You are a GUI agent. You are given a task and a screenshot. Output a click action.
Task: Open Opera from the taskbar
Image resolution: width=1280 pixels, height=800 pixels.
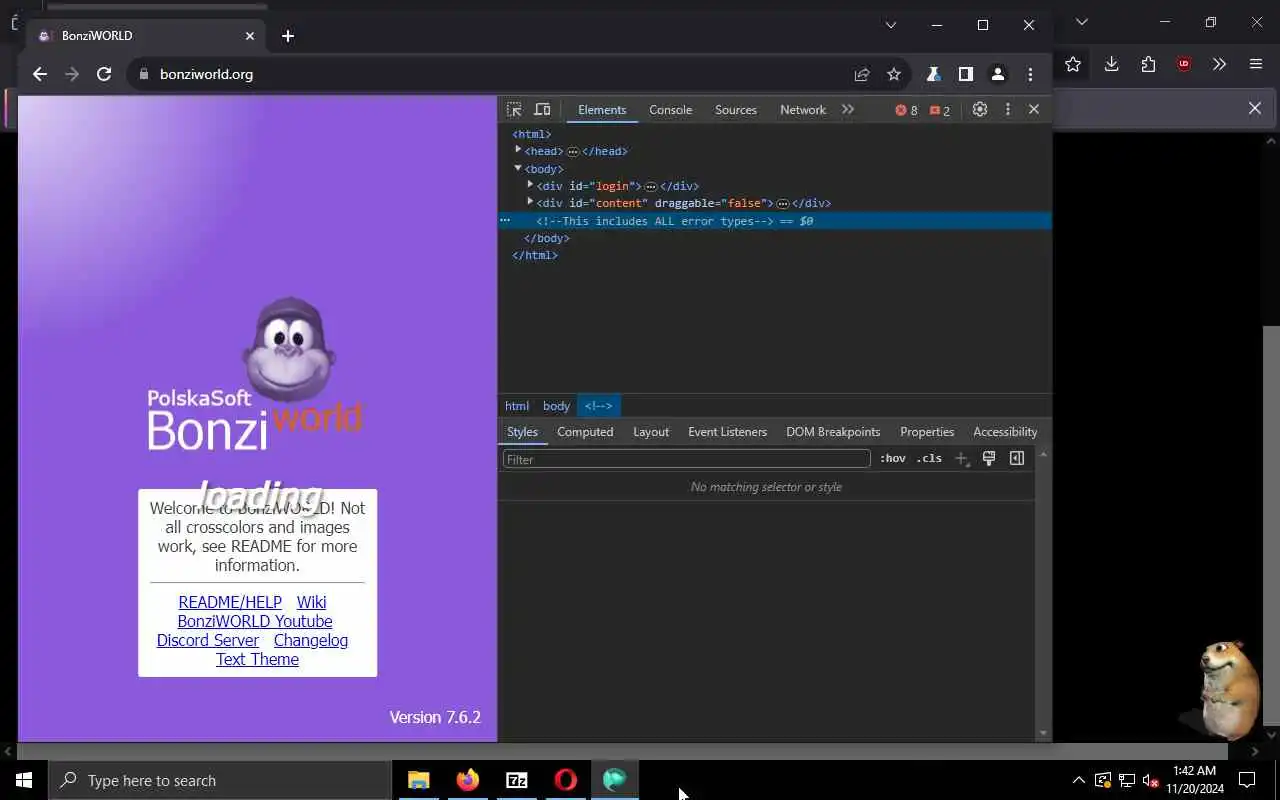point(566,780)
